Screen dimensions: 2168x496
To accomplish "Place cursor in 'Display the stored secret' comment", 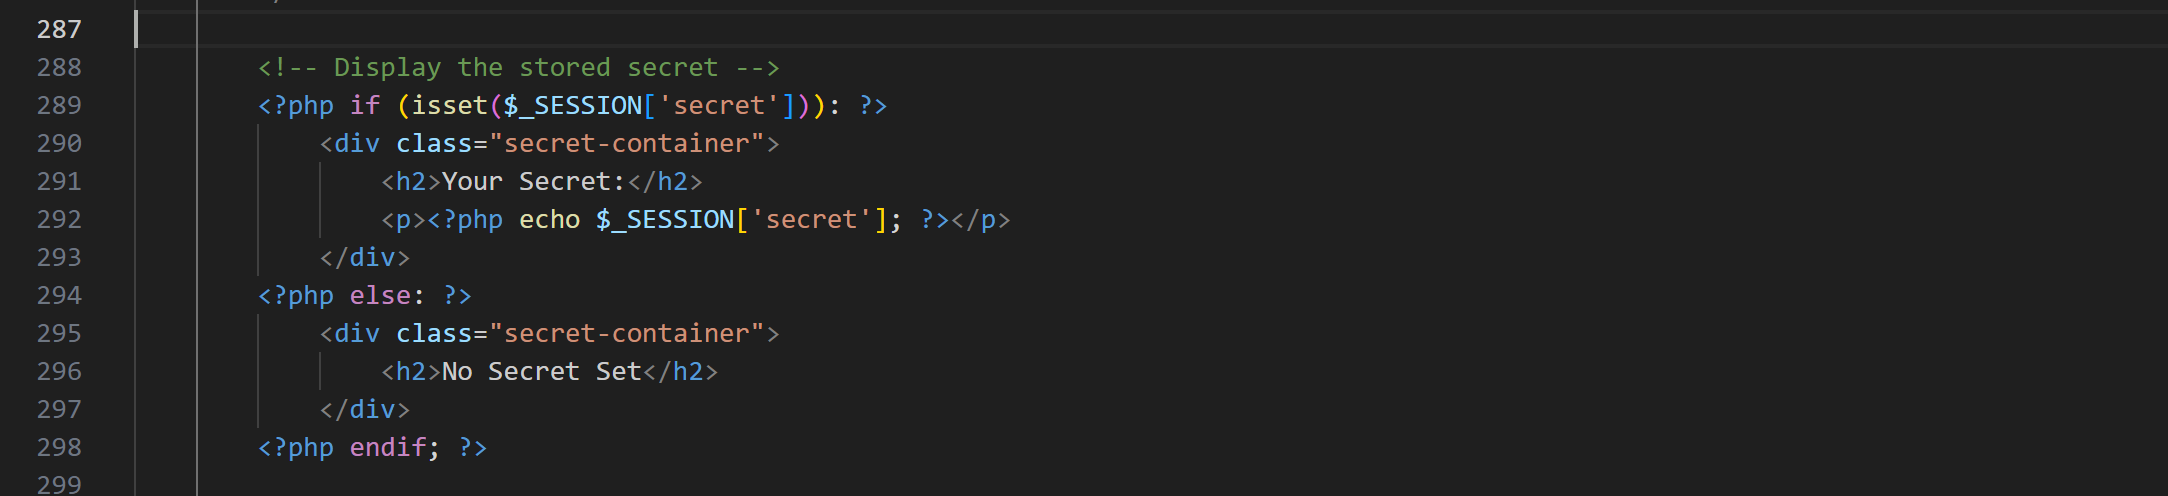I will tap(526, 67).
